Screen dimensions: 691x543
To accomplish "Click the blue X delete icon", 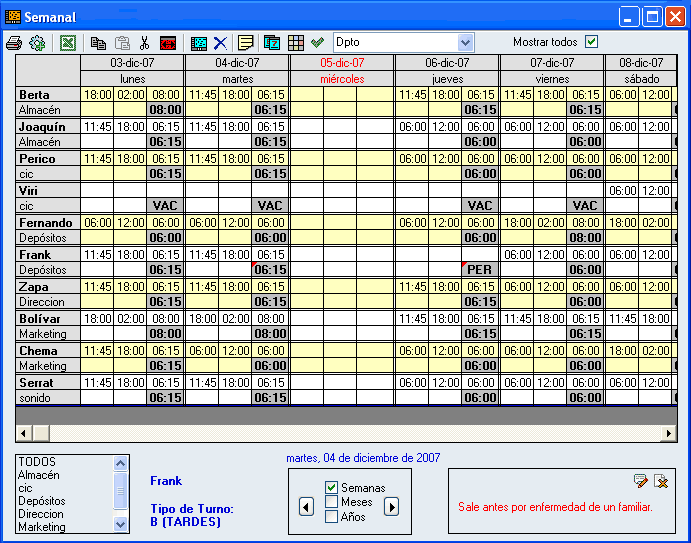I will (x=220, y=43).
